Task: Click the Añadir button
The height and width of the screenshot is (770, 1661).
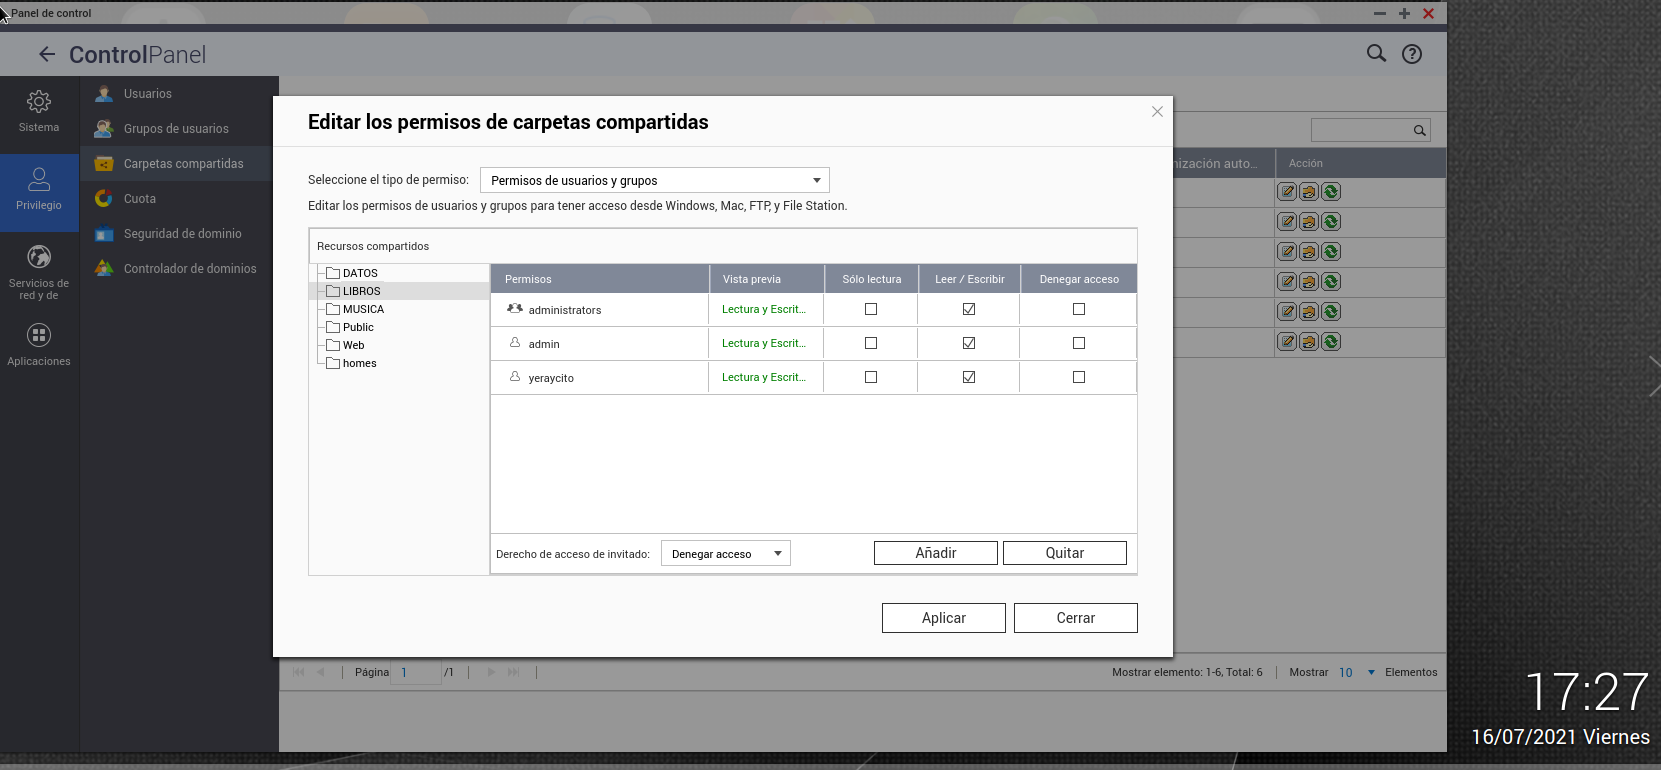Action: pos(935,553)
